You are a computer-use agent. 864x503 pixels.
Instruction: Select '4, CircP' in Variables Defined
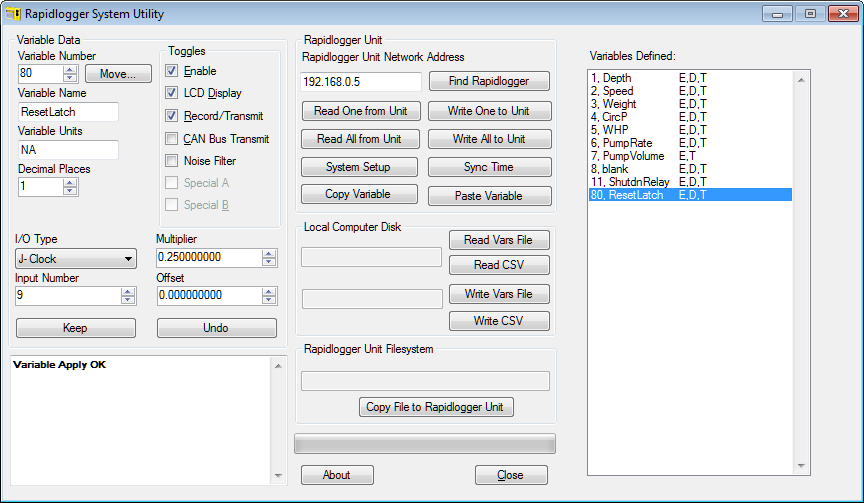click(x=690, y=117)
